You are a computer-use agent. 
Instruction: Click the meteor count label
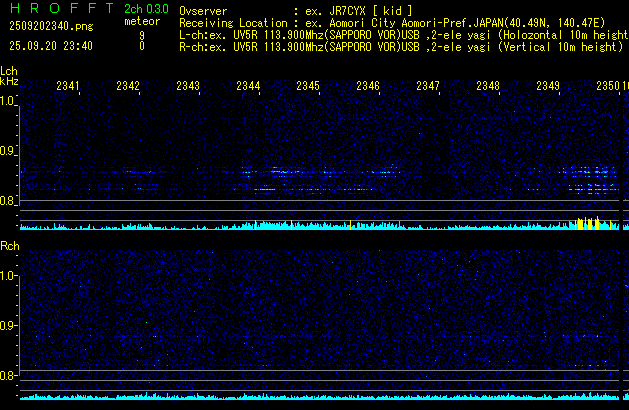(141, 21)
